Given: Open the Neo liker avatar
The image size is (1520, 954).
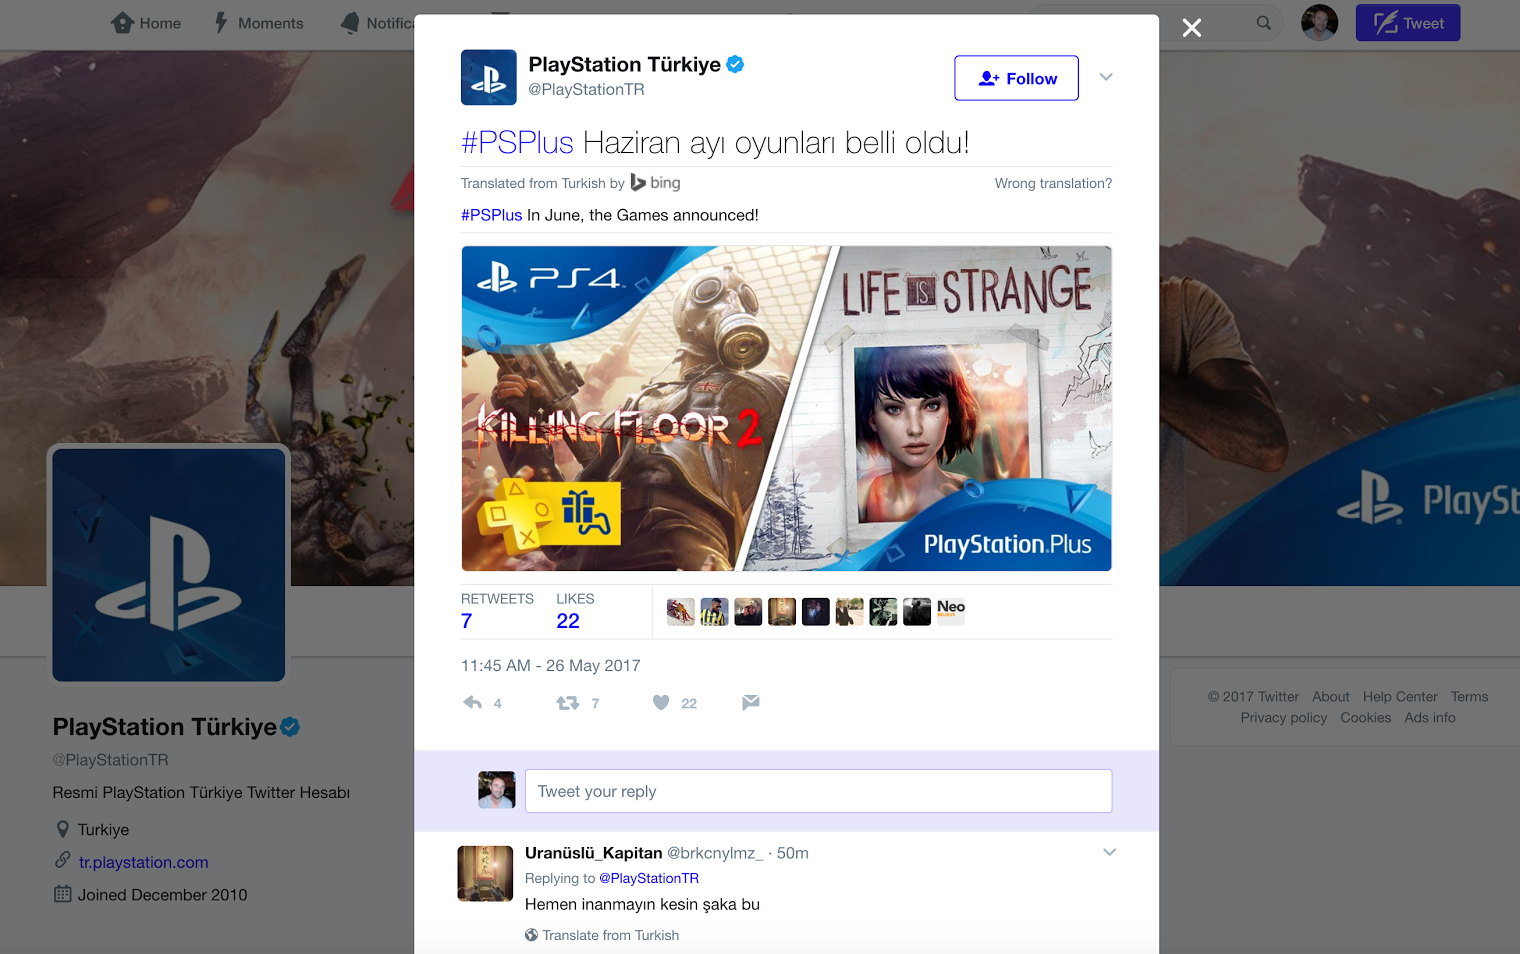Looking at the screenshot, I should tap(951, 611).
